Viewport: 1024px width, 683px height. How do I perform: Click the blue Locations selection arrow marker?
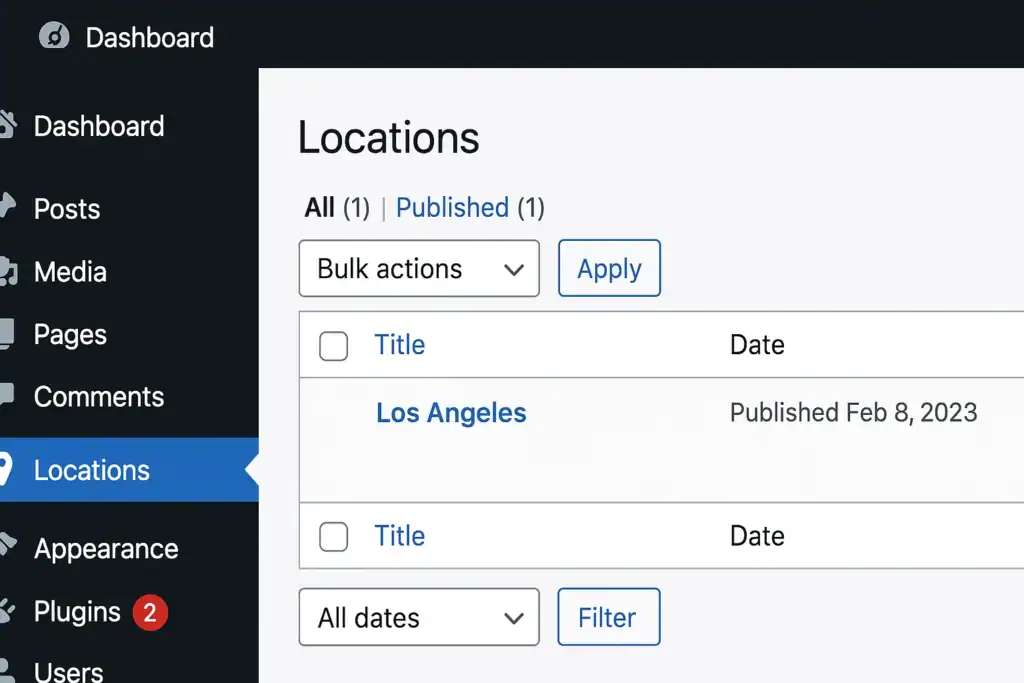252,470
